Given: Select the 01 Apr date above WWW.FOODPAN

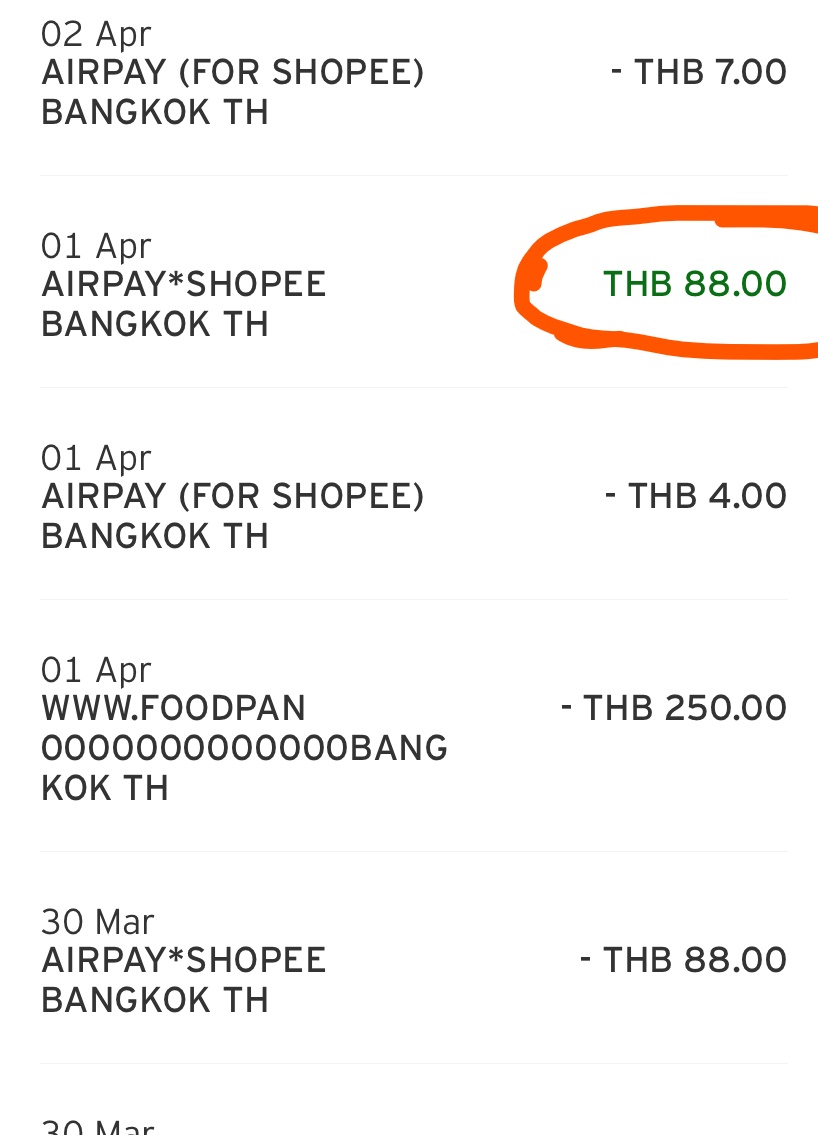Looking at the screenshot, I should [x=96, y=670].
